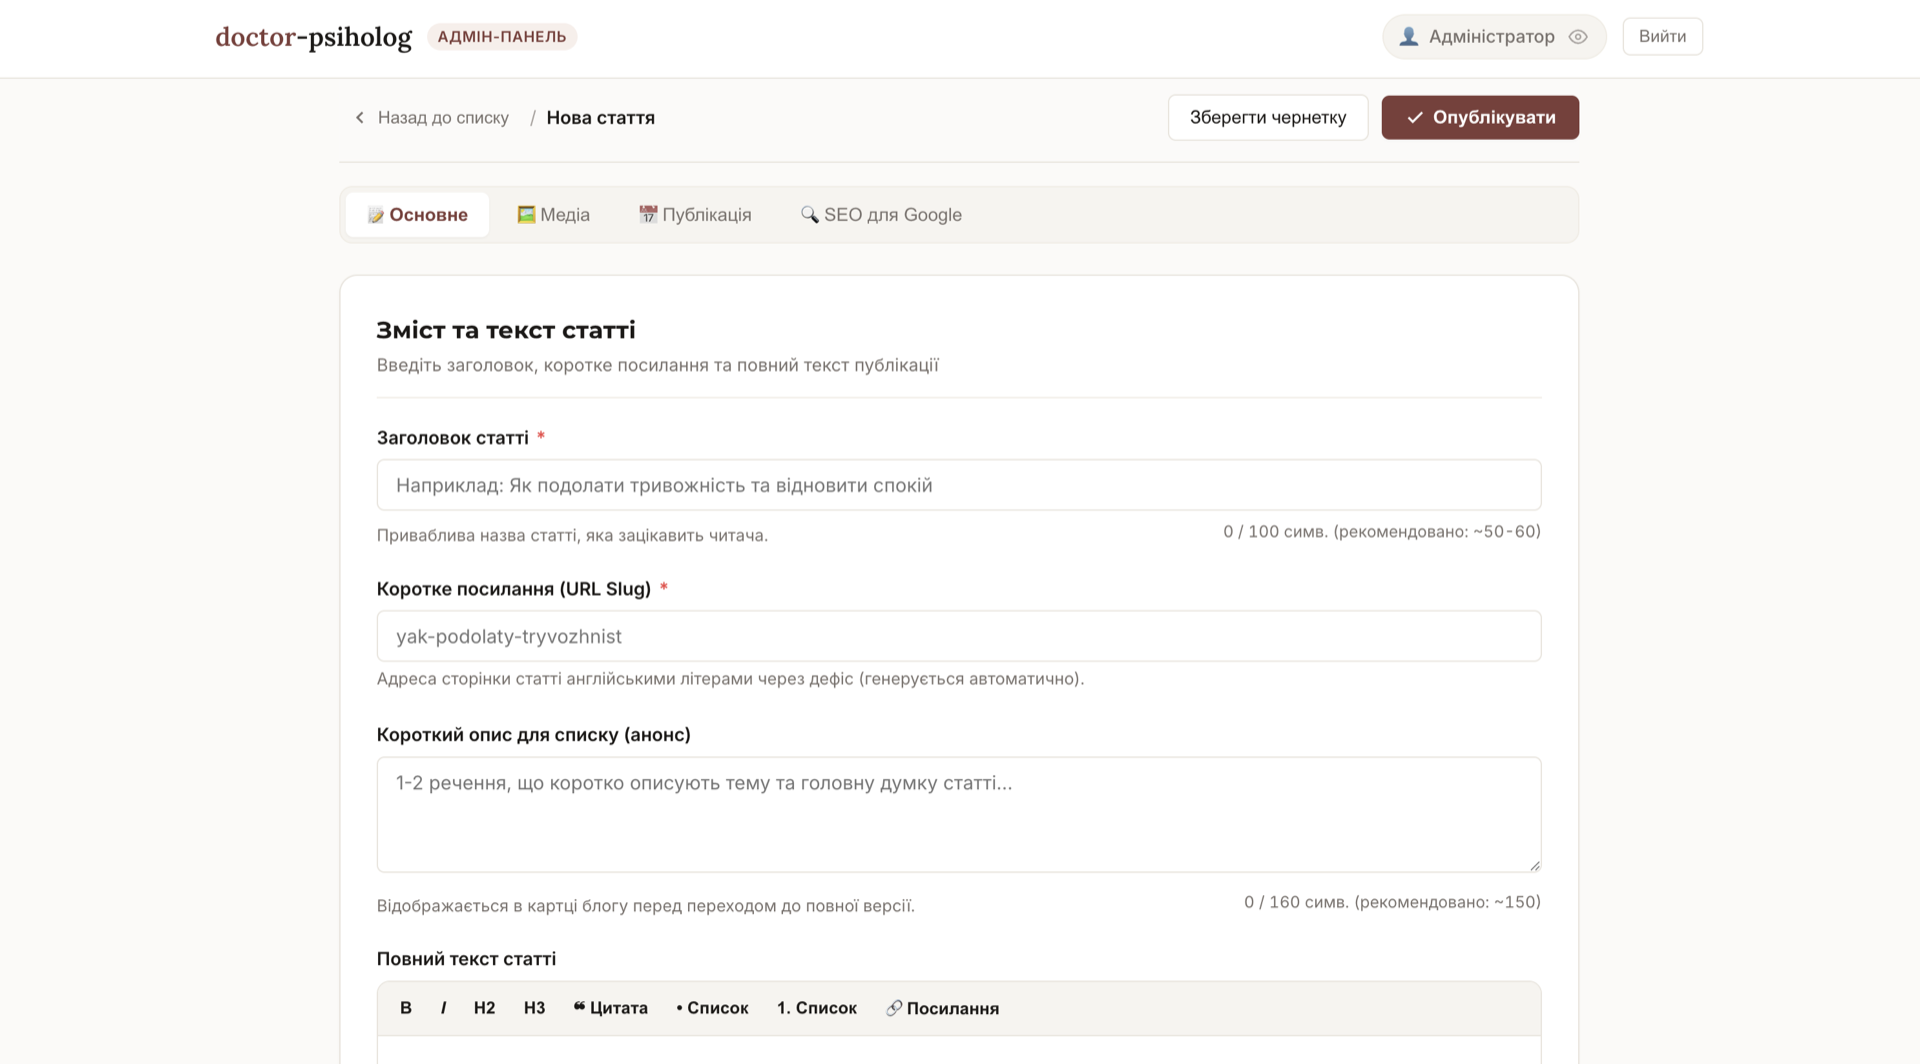1920x1064 pixels.
Task: Go back via Назад до списку link
Action: pos(443,118)
